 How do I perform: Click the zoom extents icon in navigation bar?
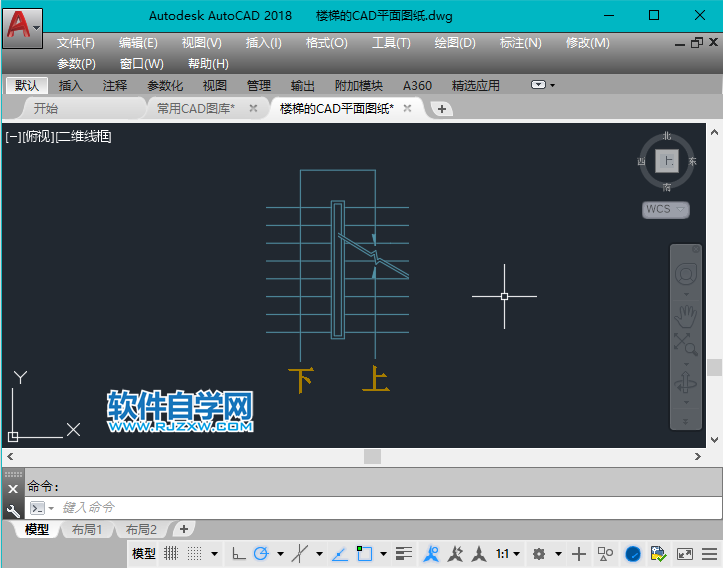(x=686, y=344)
